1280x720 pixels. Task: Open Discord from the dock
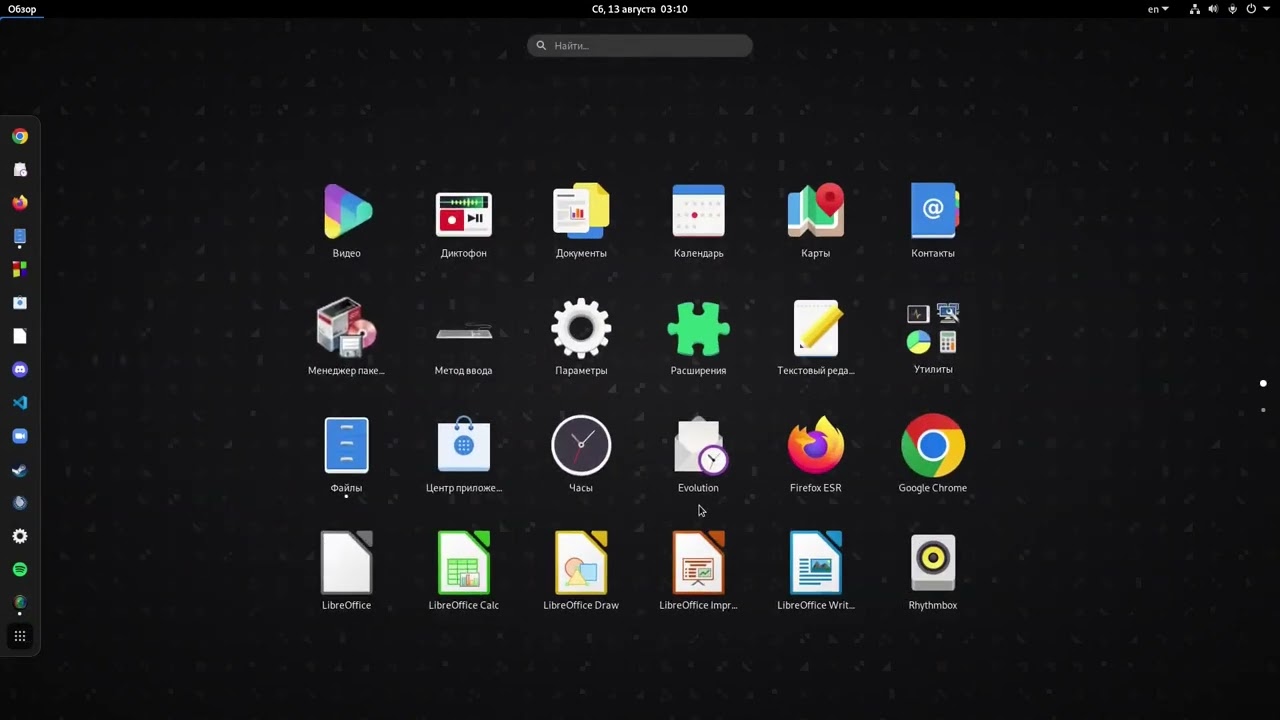click(x=20, y=370)
